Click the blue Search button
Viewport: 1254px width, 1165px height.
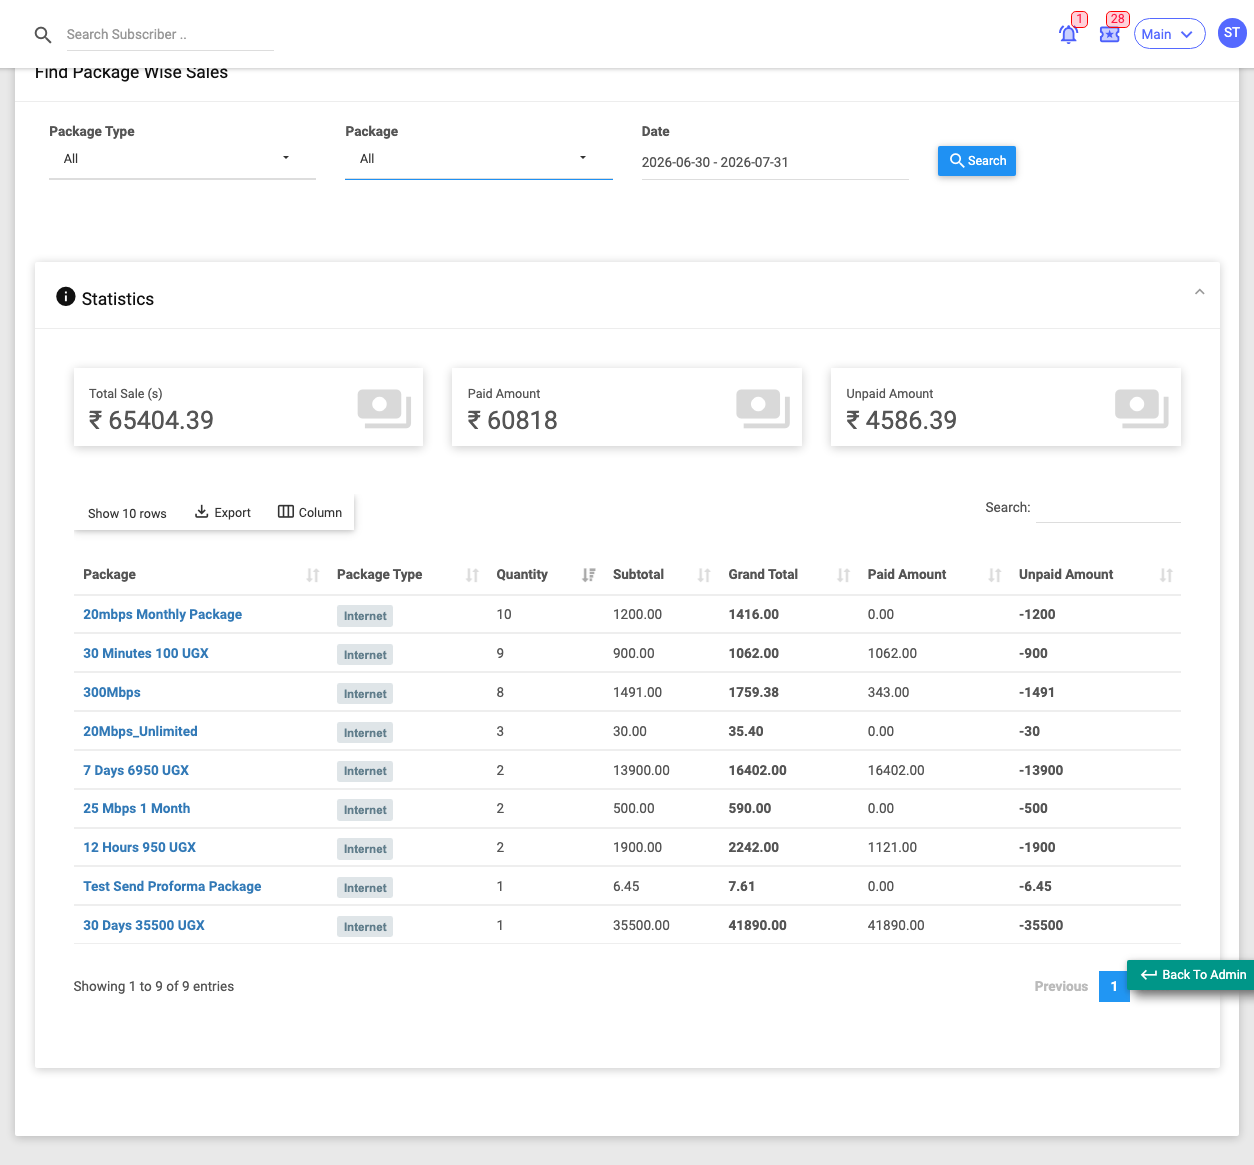977,161
